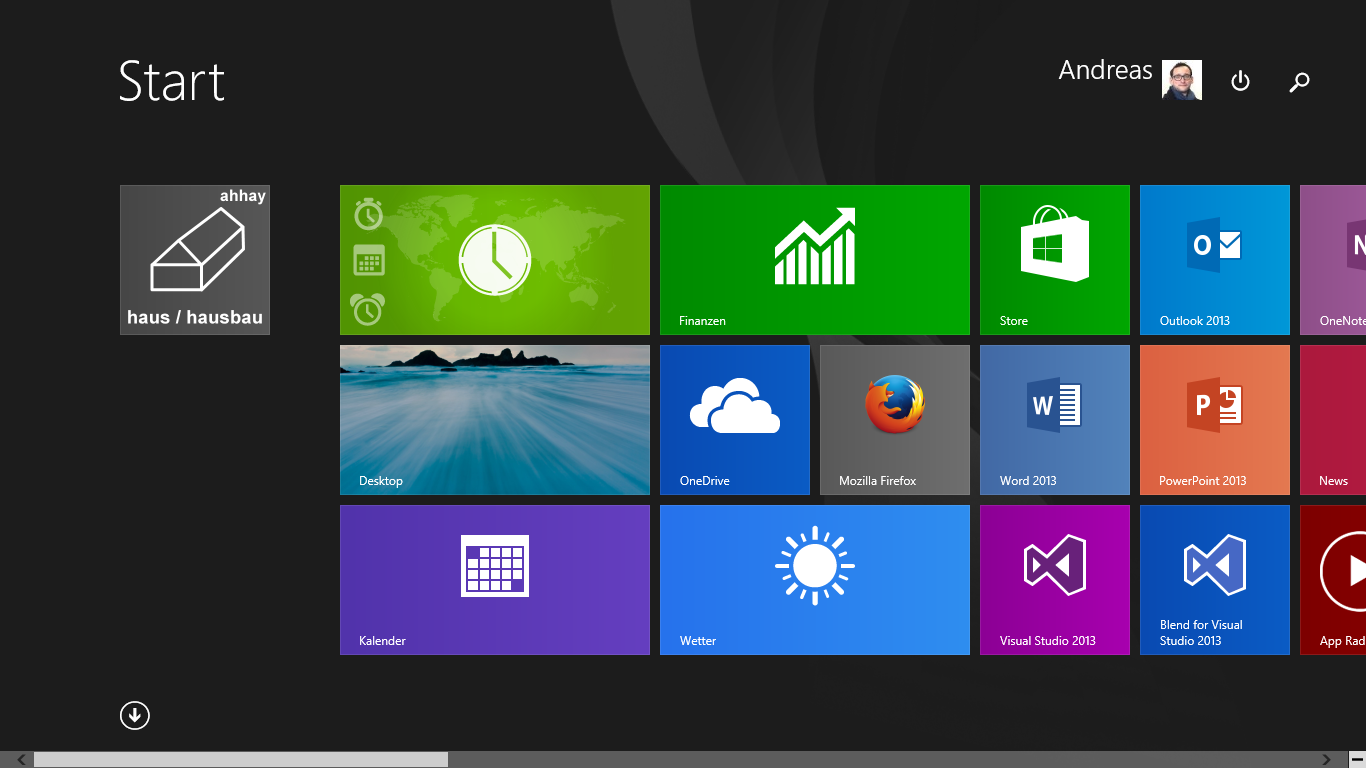Click the Andreas account picture
The height and width of the screenshot is (768, 1366).
click(x=1182, y=80)
